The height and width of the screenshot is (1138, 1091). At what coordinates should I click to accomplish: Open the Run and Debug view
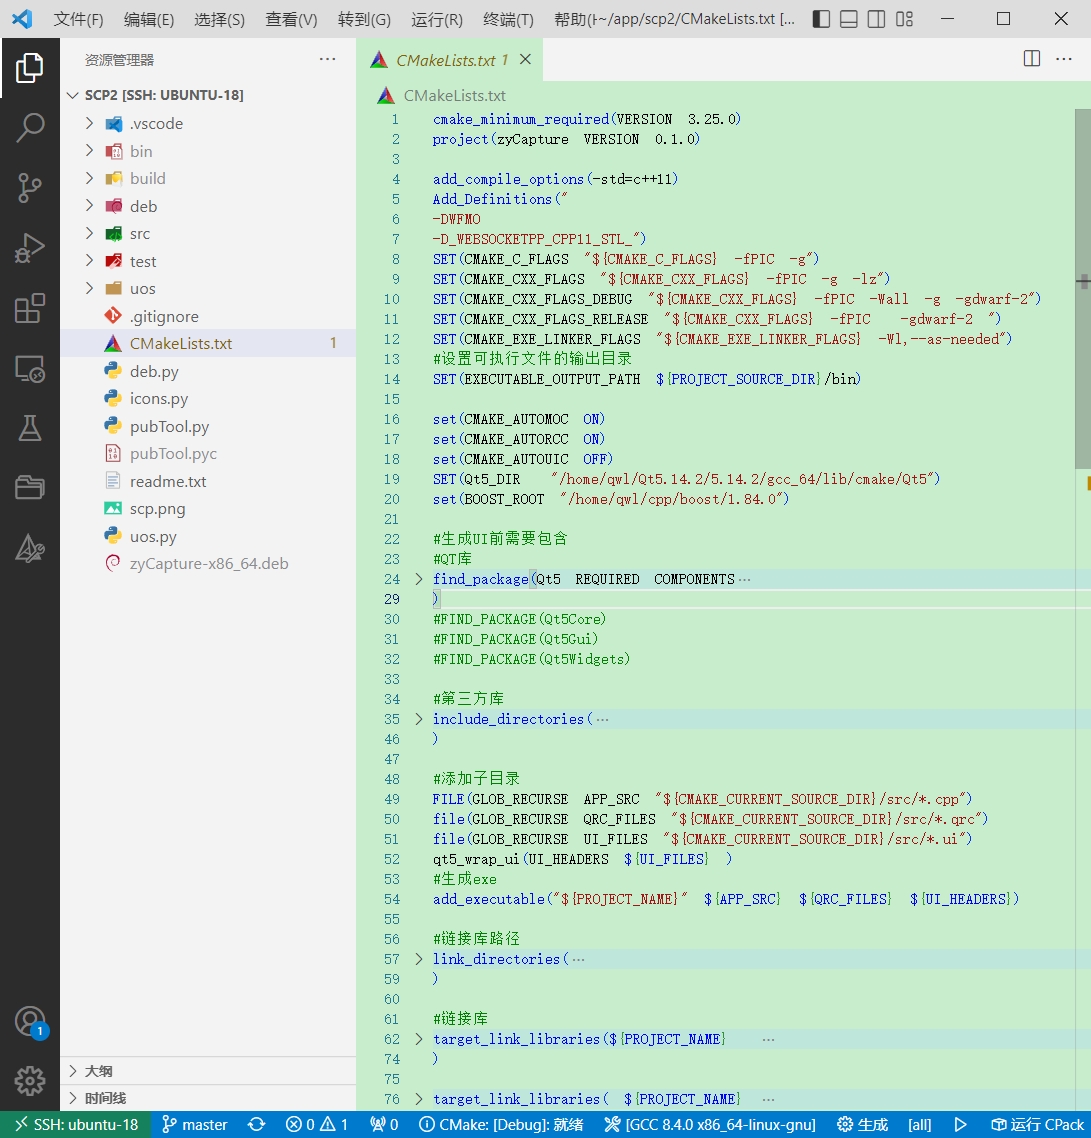click(30, 248)
